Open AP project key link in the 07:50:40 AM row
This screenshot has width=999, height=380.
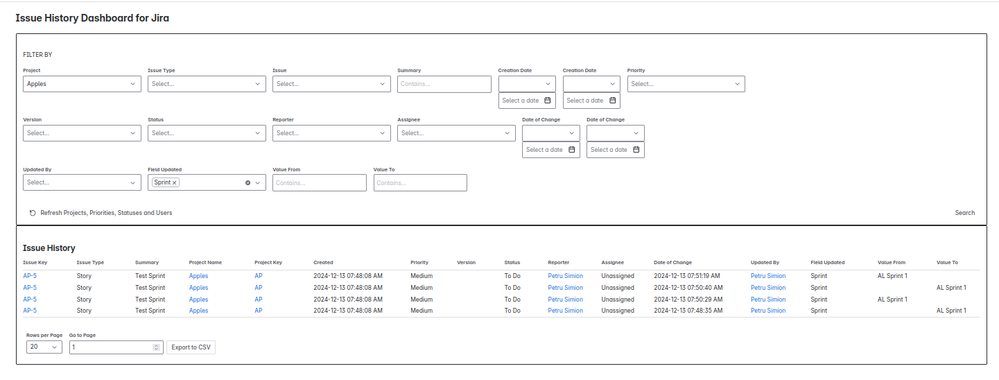click(x=258, y=288)
